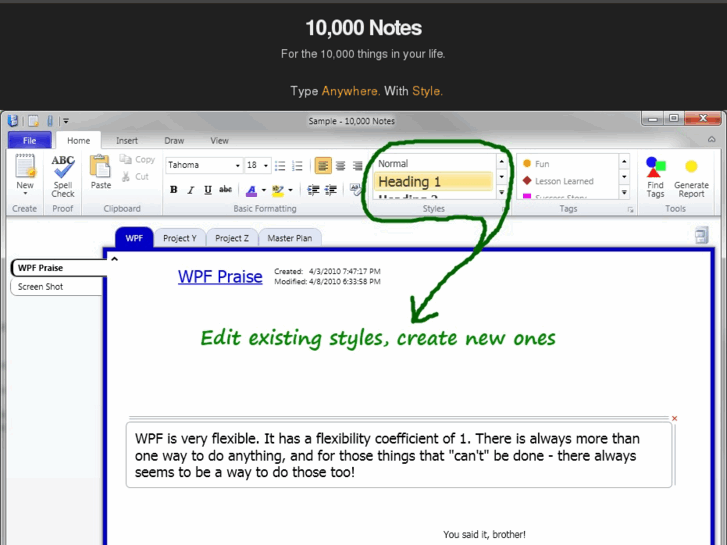Apply the font color
This screenshot has height=545, width=727.
point(251,190)
